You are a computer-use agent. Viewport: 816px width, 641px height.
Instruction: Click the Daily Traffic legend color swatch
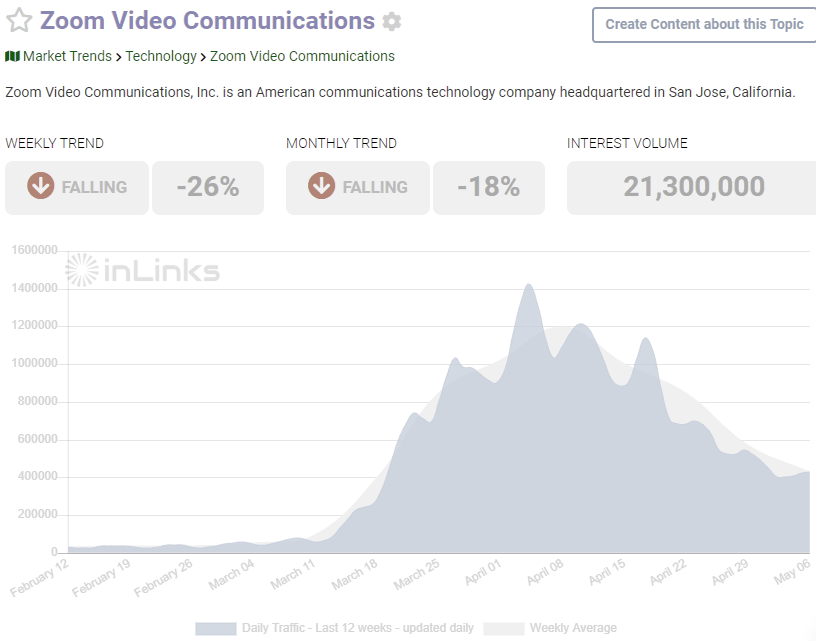pos(215,629)
